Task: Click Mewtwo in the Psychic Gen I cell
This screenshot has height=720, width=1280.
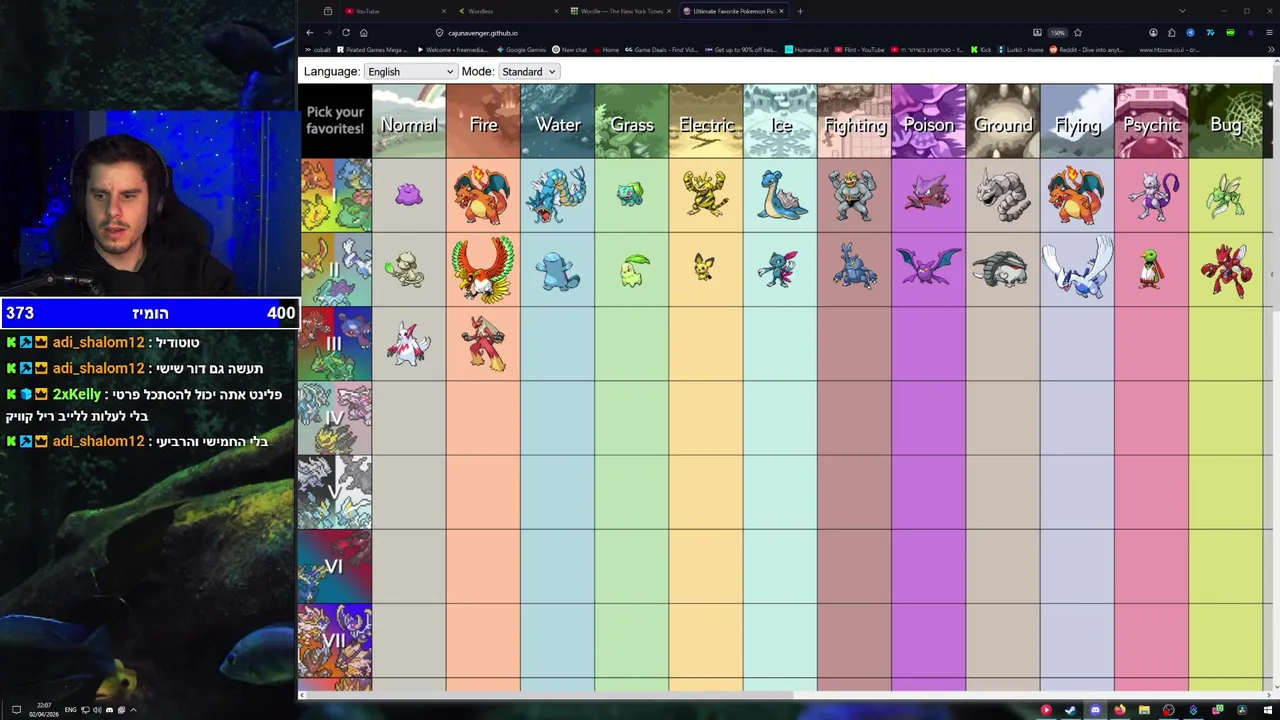Action: click(1152, 196)
